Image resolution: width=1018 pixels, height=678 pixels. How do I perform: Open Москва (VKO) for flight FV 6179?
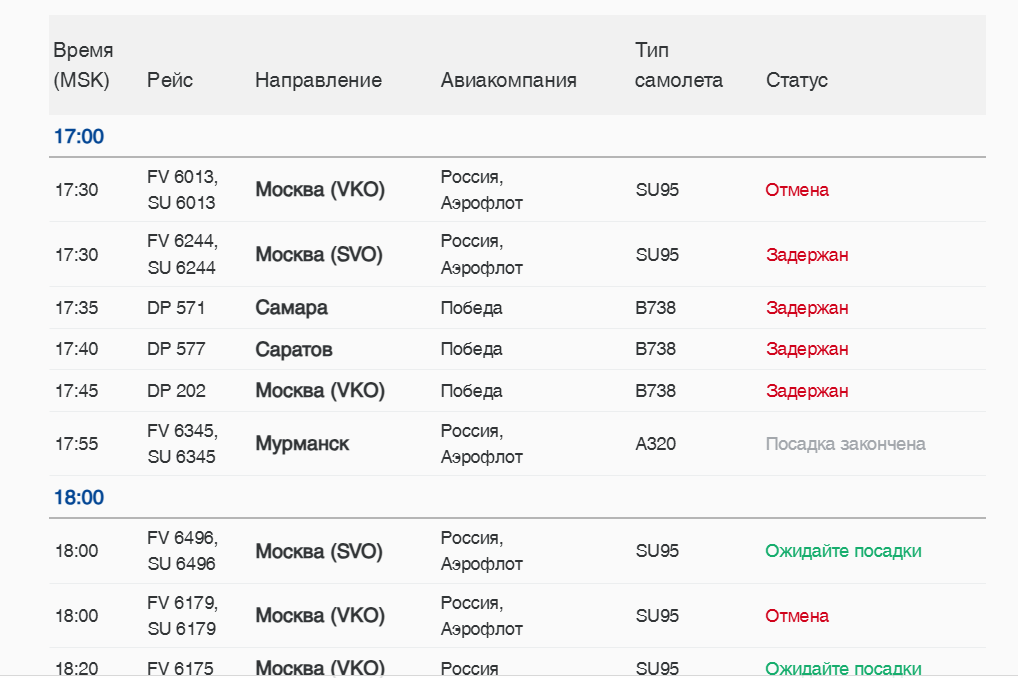320,615
